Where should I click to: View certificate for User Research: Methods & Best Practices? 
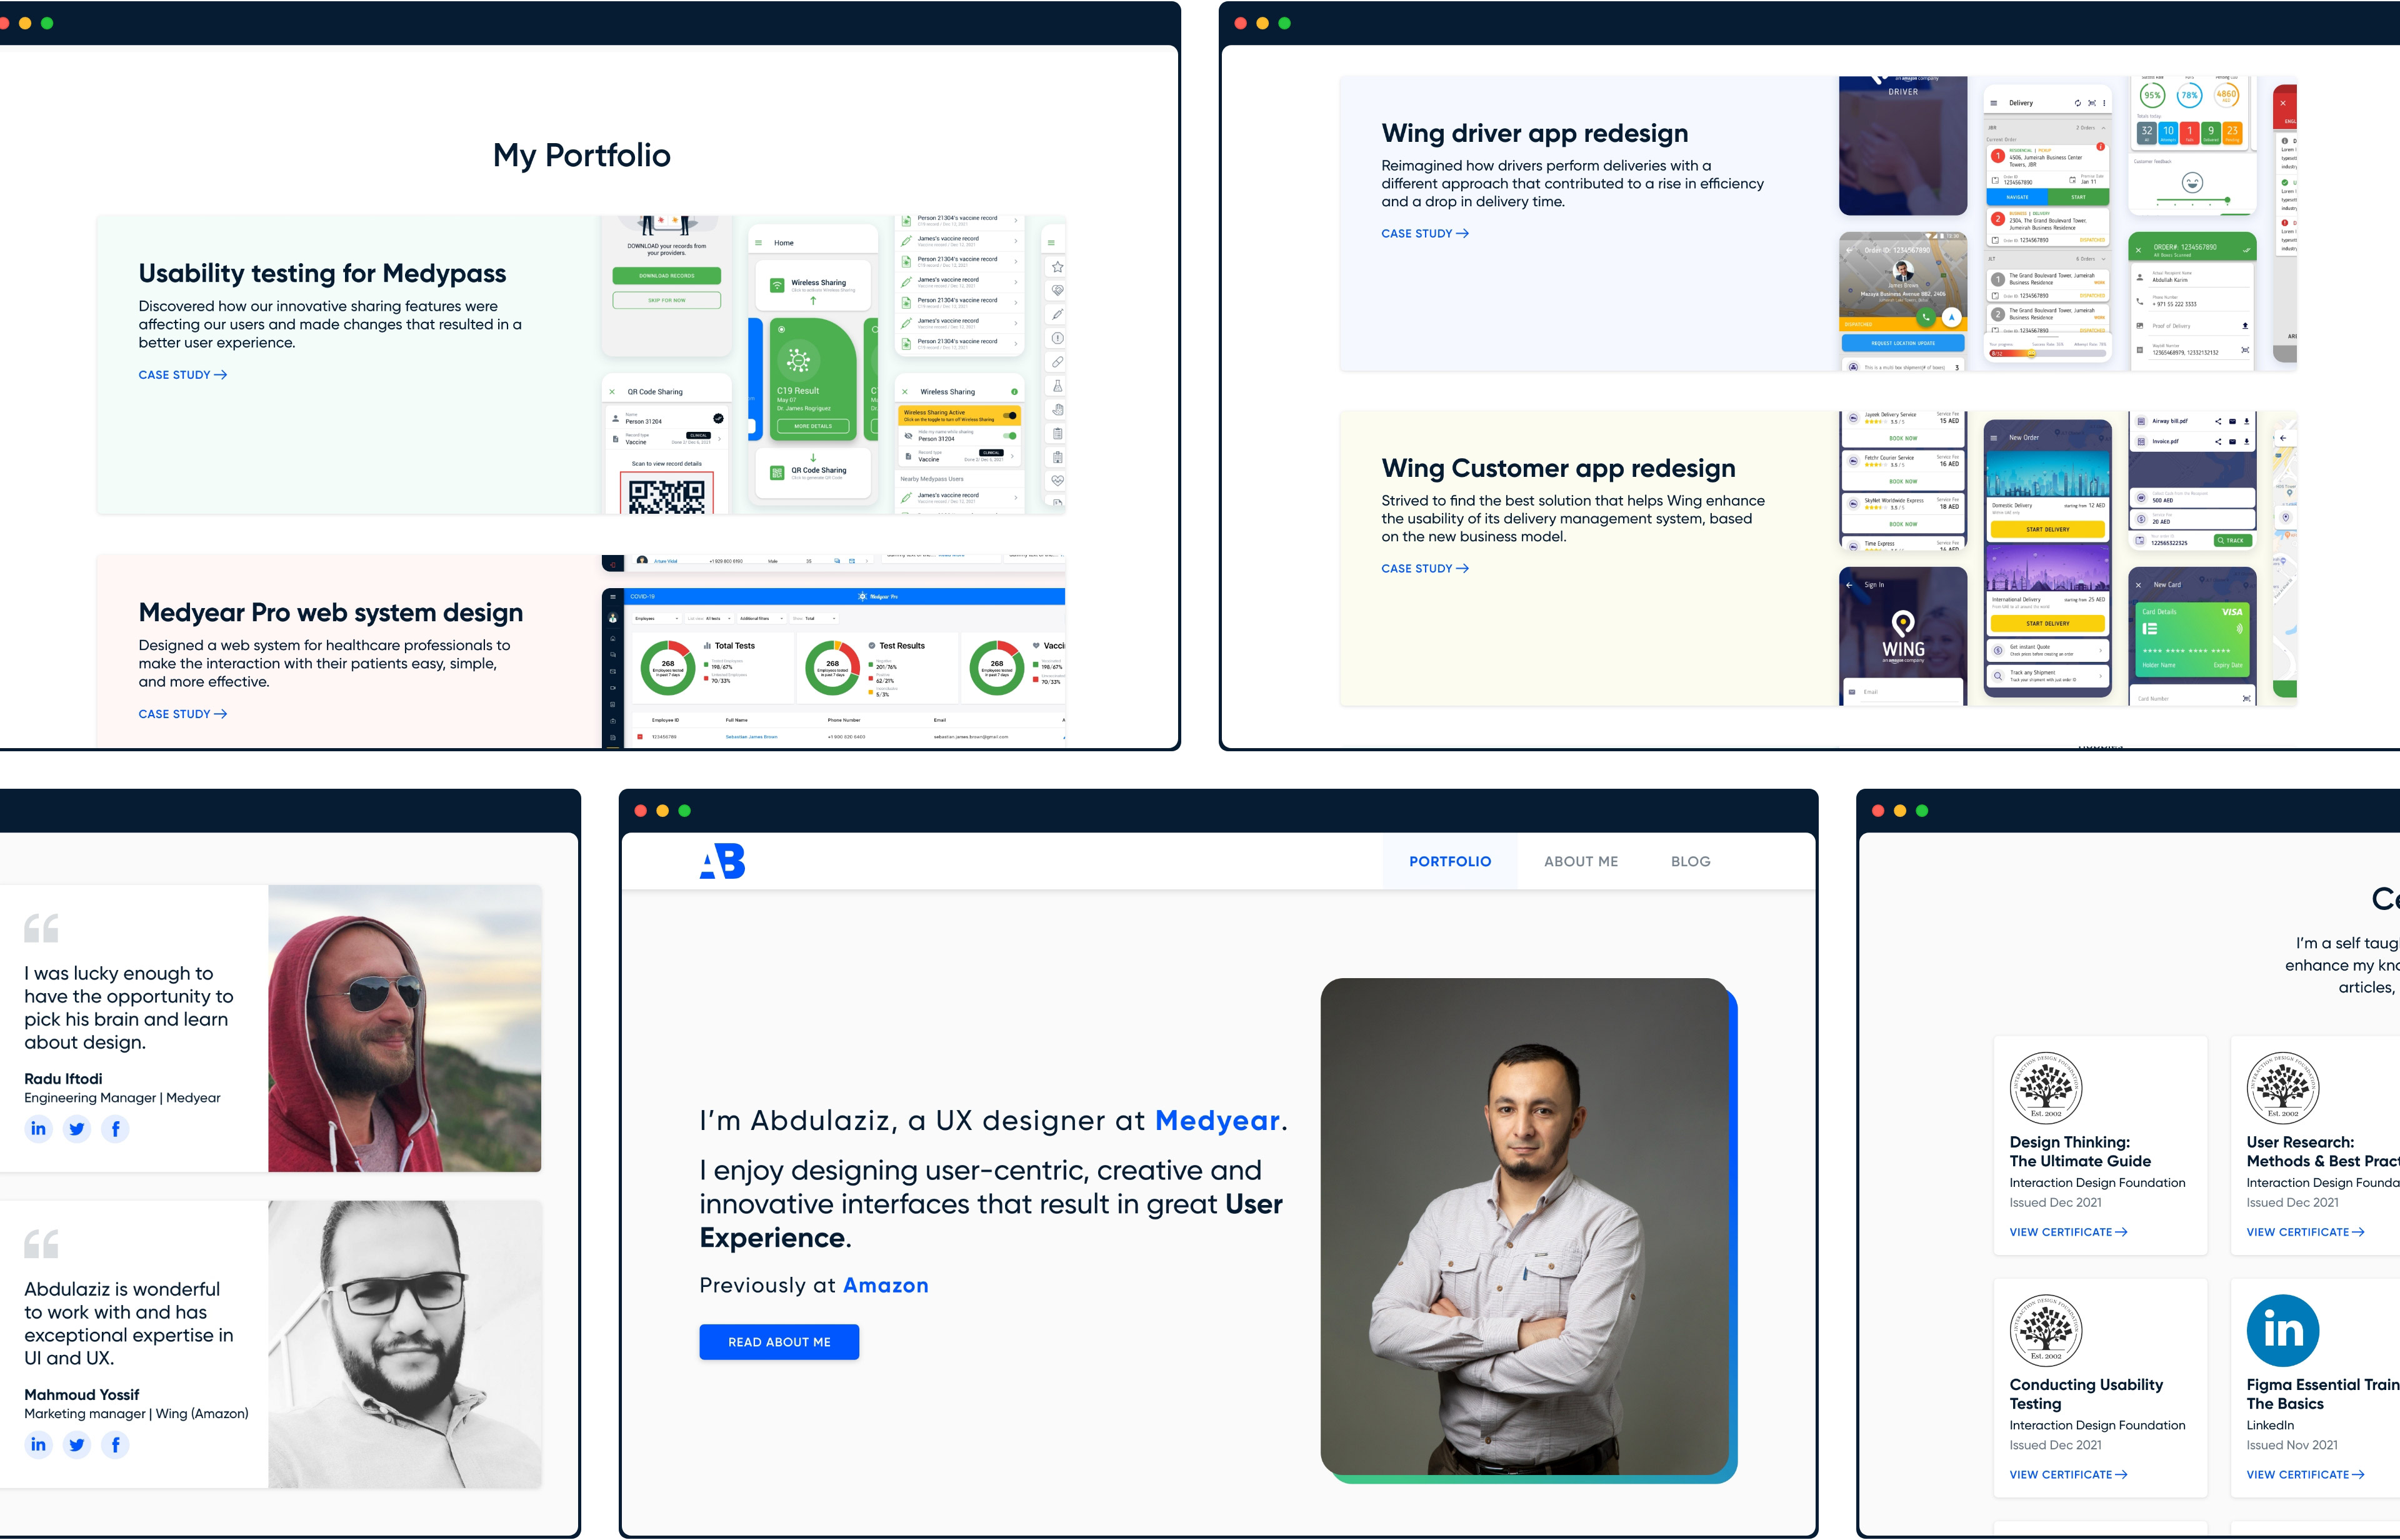2306,1232
